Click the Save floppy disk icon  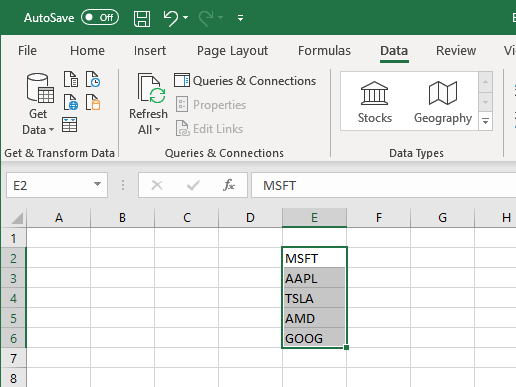pyautogui.click(x=142, y=18)
